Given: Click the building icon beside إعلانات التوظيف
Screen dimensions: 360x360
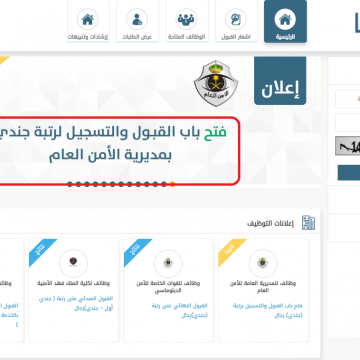Looking at the screenshot, I should coord(308,223).
